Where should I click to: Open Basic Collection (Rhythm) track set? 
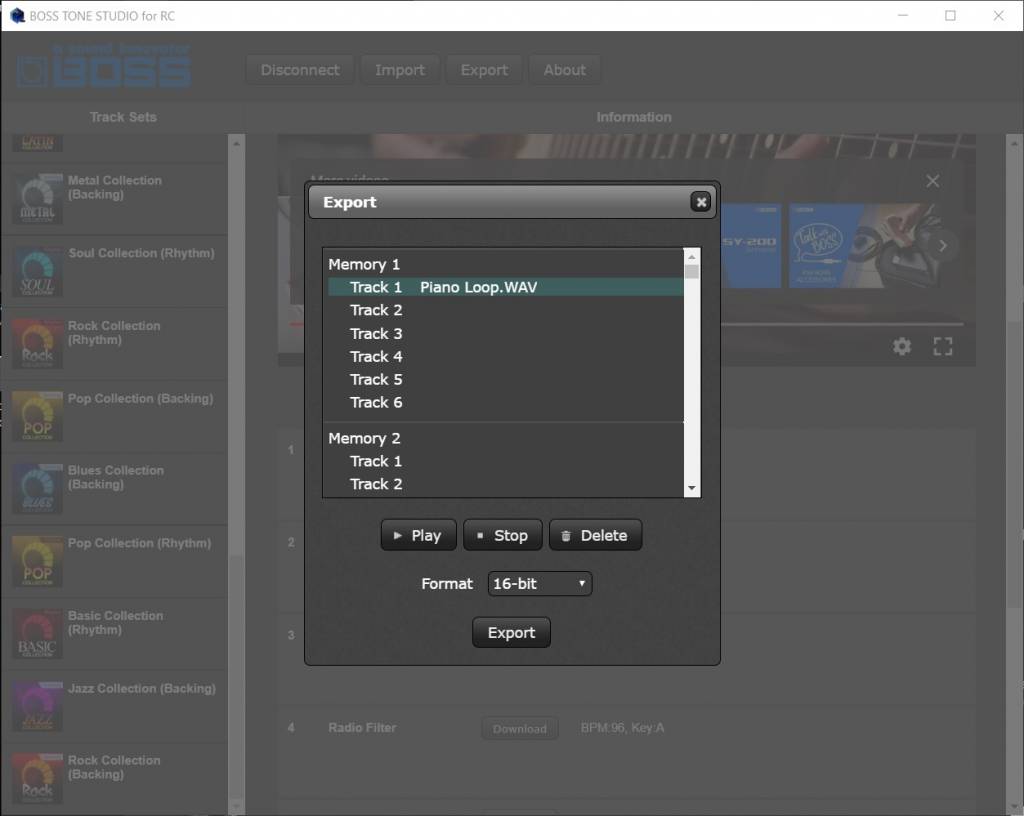click(114, 634)
